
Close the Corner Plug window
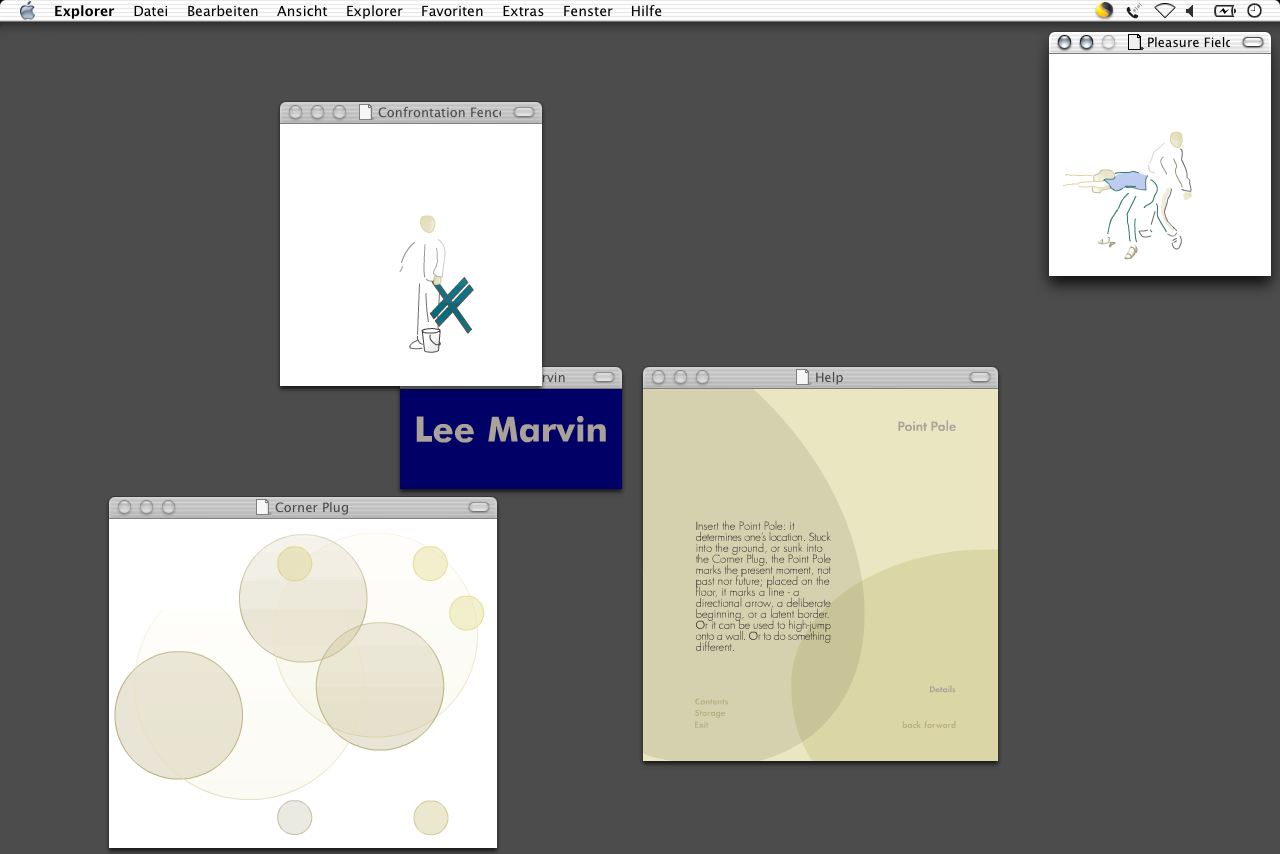click(x=124, y=507)
